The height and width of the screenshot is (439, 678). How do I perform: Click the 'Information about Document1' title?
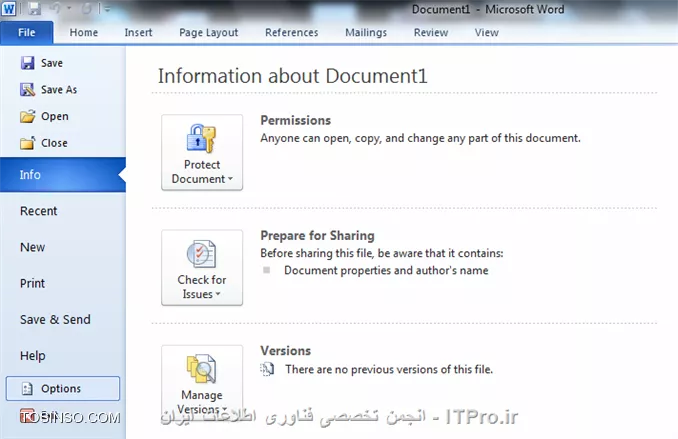click(293, 76)
